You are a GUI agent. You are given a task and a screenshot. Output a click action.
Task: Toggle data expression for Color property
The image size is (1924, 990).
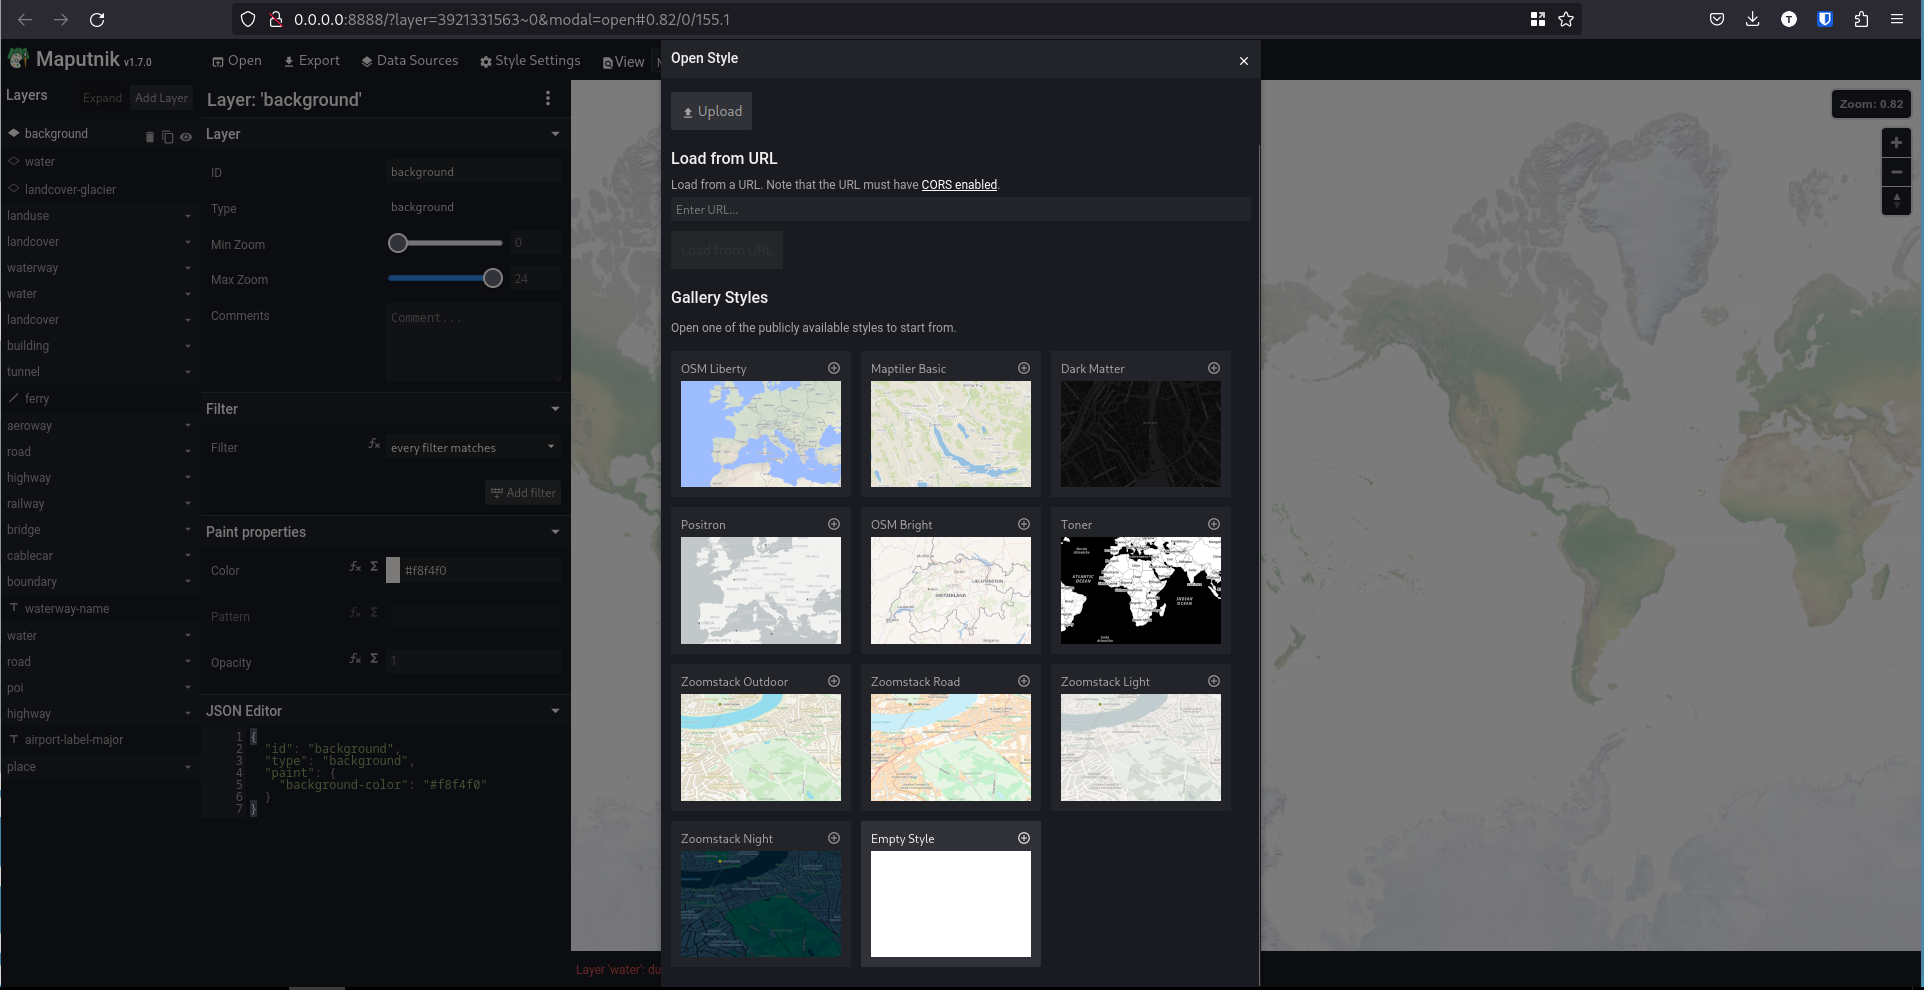[374, 567]
